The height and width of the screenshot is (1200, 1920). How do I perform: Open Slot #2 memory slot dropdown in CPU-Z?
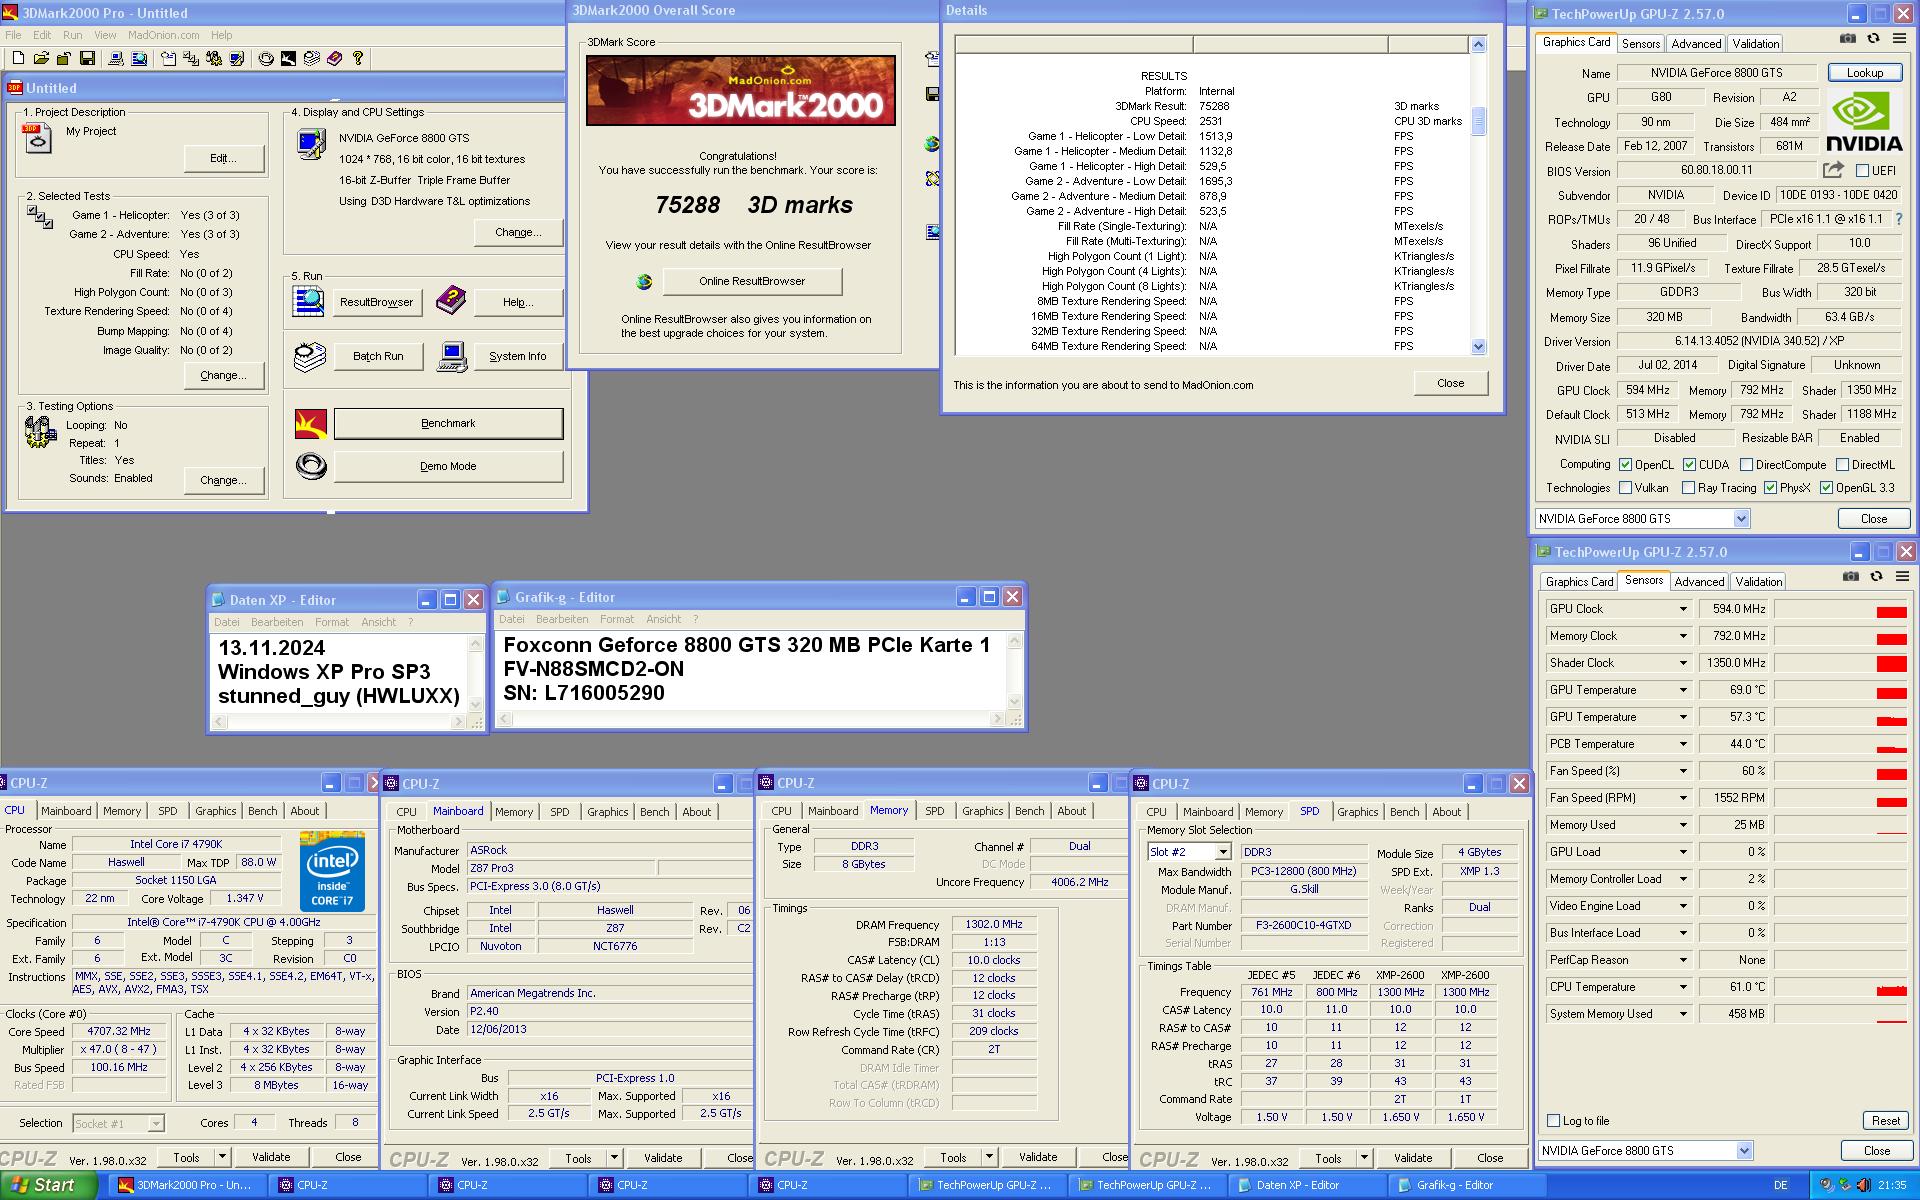(x=1222, y=852)
